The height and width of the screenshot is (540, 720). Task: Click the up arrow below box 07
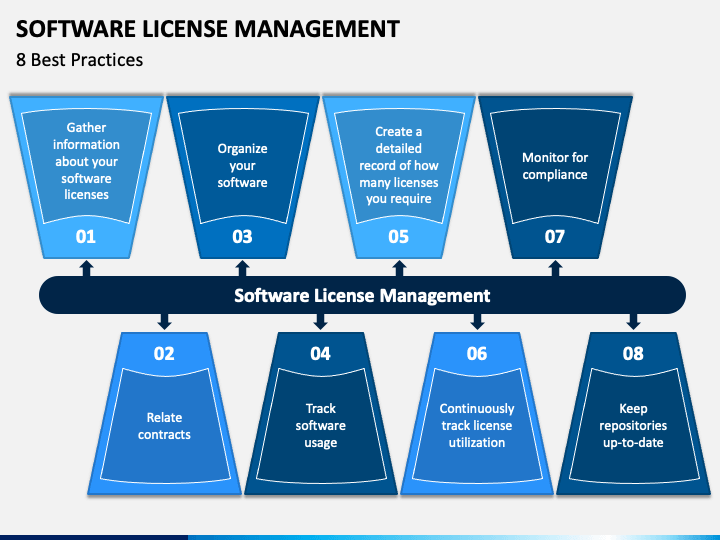click(x=555, y=268)
